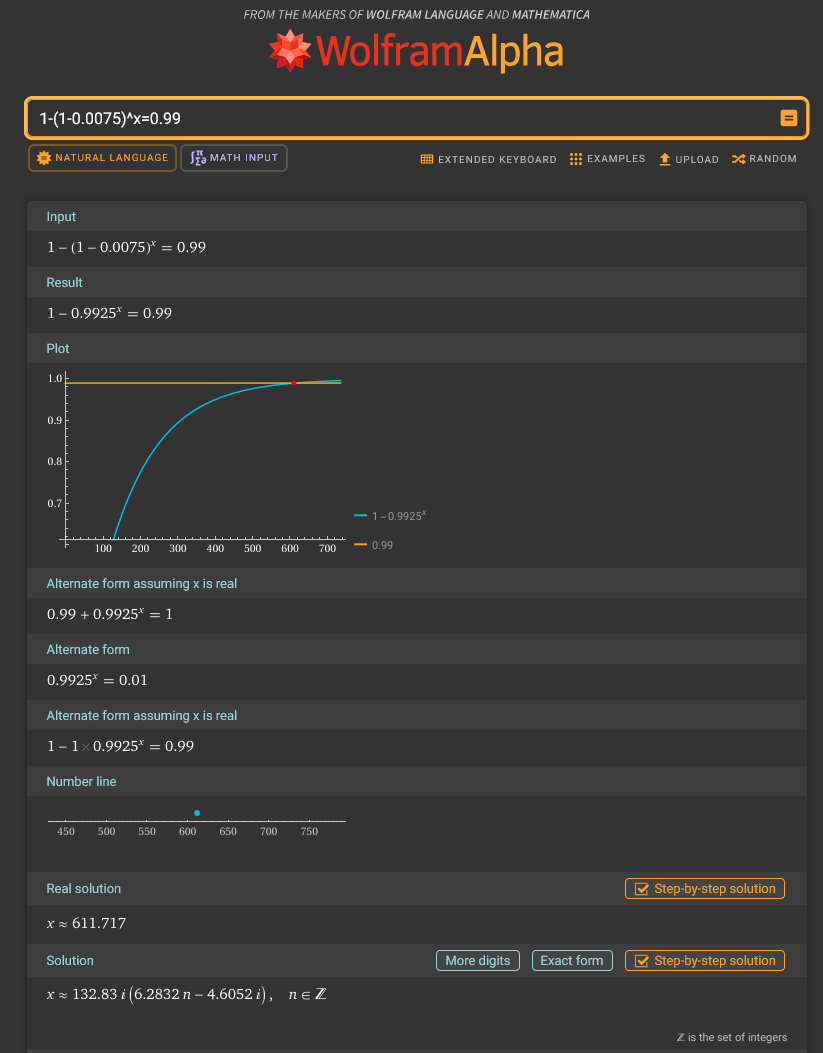The height and width of the screenshot is (1053, 823).
Task: Click the plot x-axis label 600
Action: [290, 549]
